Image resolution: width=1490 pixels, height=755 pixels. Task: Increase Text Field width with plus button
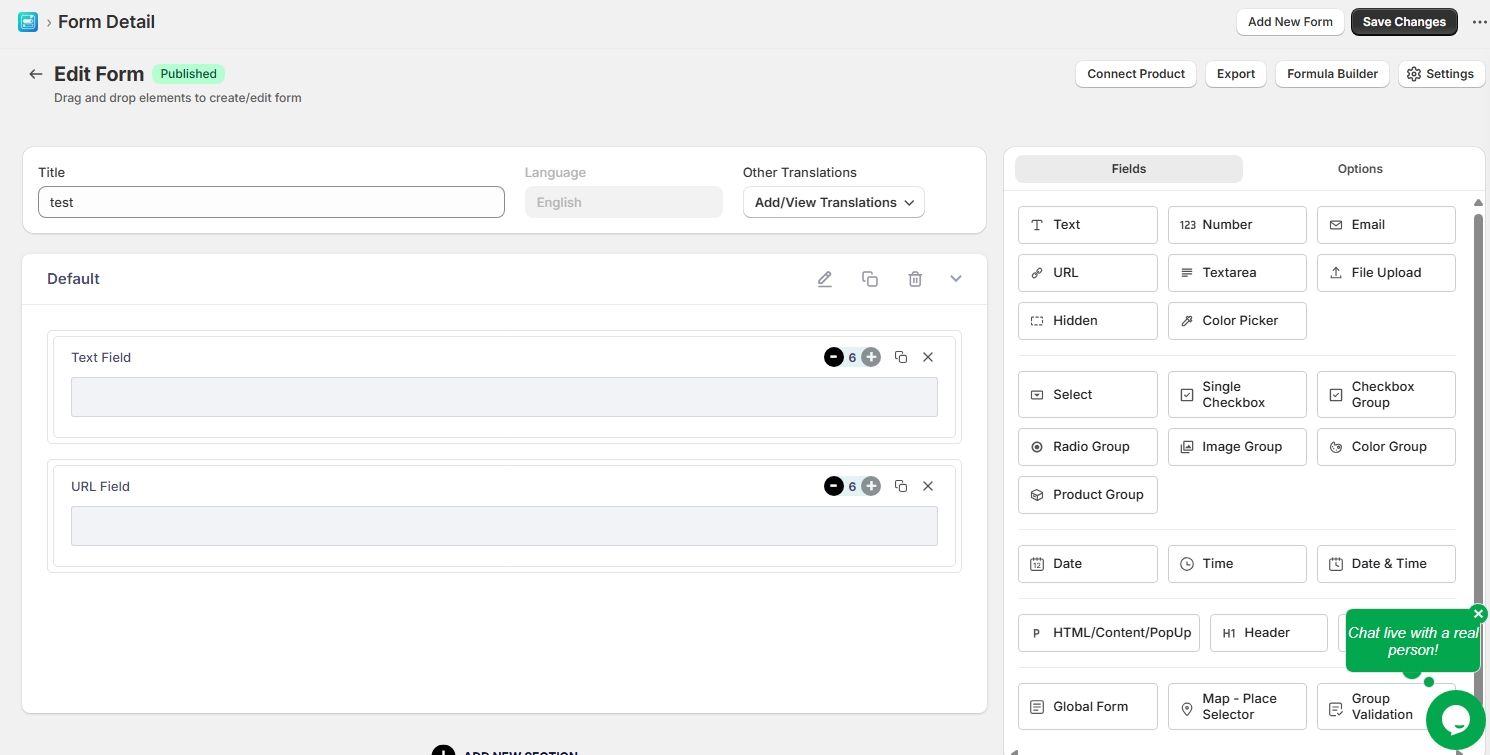[x=871, y=357]
